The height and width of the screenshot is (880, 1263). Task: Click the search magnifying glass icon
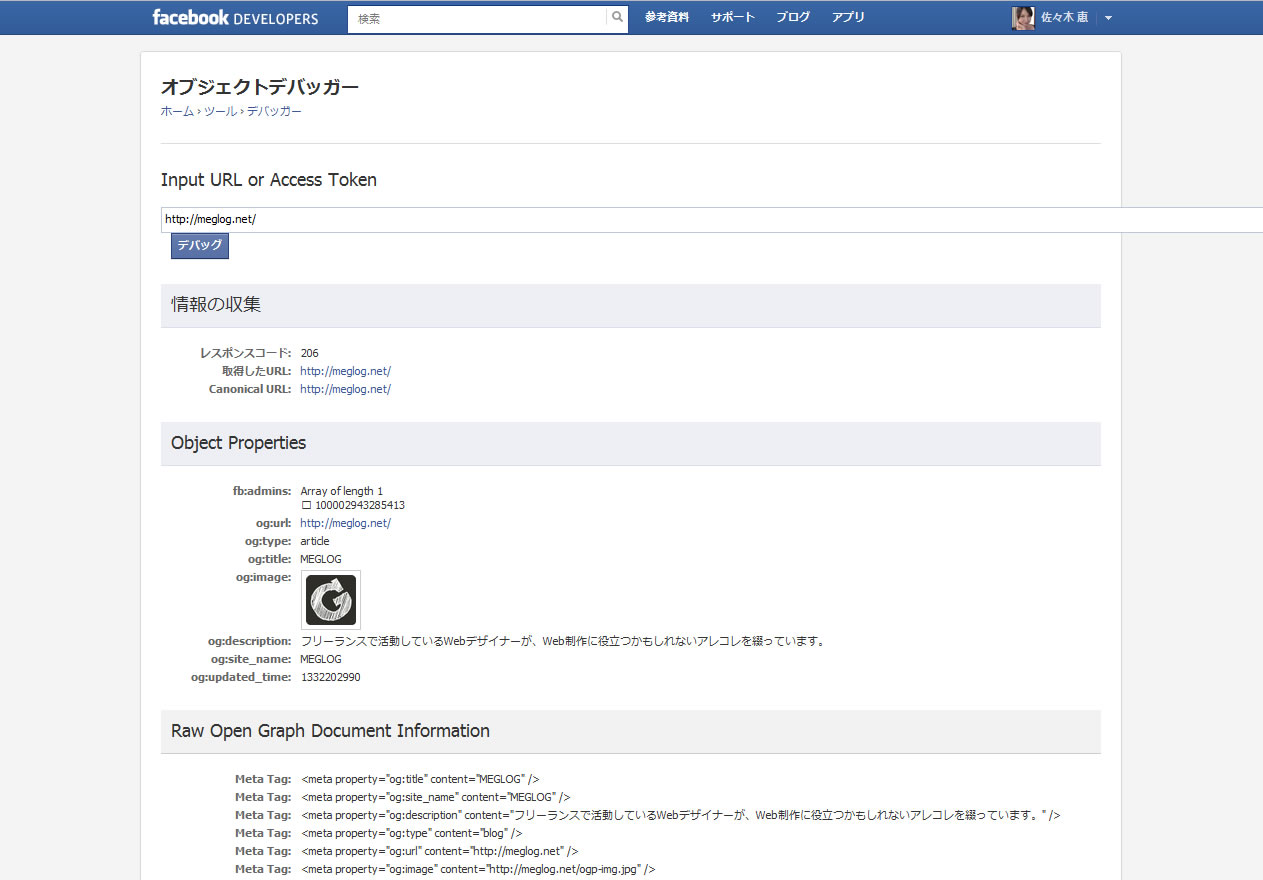(x=617, y=17)
